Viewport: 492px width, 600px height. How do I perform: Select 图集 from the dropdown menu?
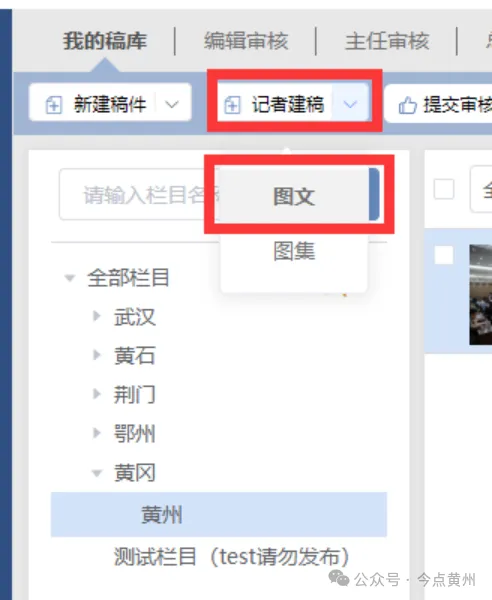[294, 251]
